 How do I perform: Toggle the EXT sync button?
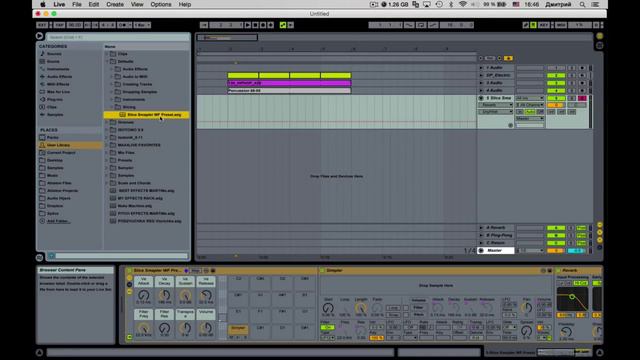(x=42, y=25)
